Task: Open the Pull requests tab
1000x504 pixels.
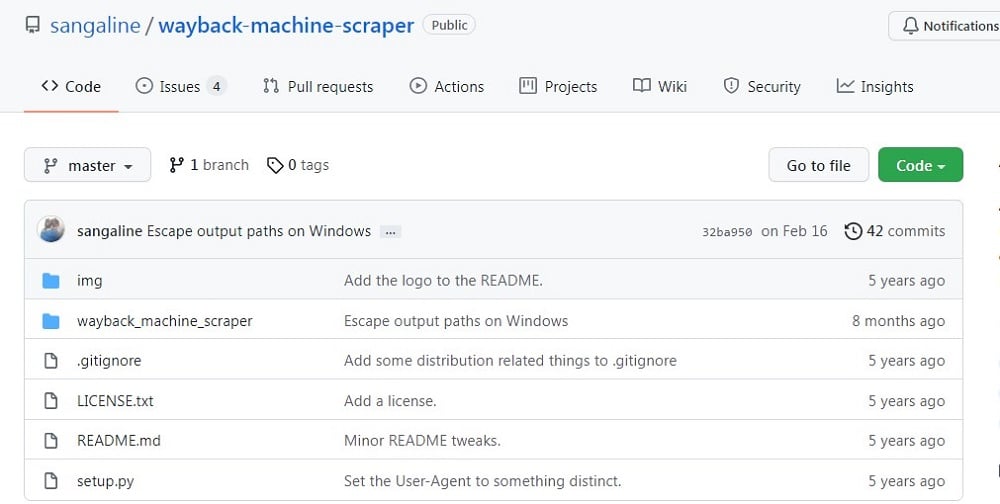Action: pyautogui.click(x=318, y=86)
